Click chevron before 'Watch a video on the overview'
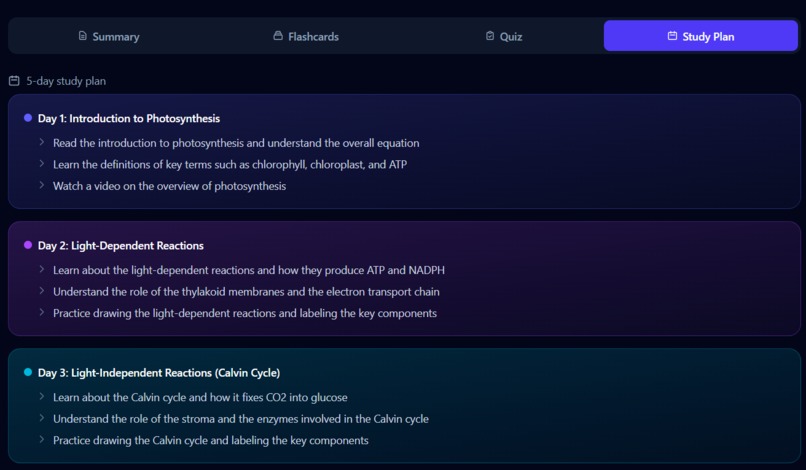806x470 pixels. [x=42, y=186]
